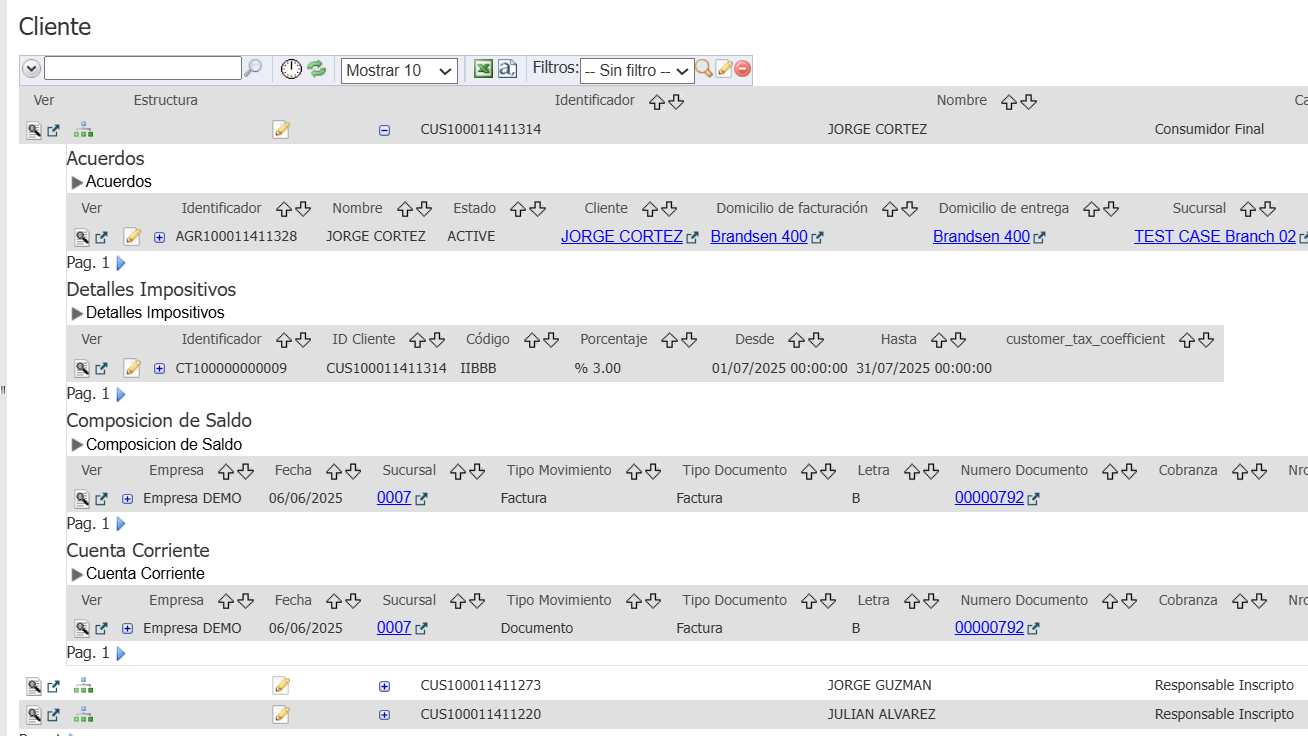Screen dimensions: 1308x736
Task: Sort the Cliente list by Identificador descending
Action: coord(676,101)
